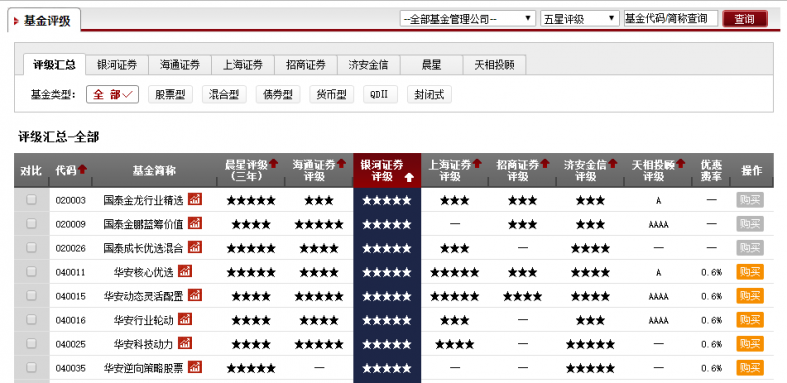Switch to 晨星 tab

(431, 65)
